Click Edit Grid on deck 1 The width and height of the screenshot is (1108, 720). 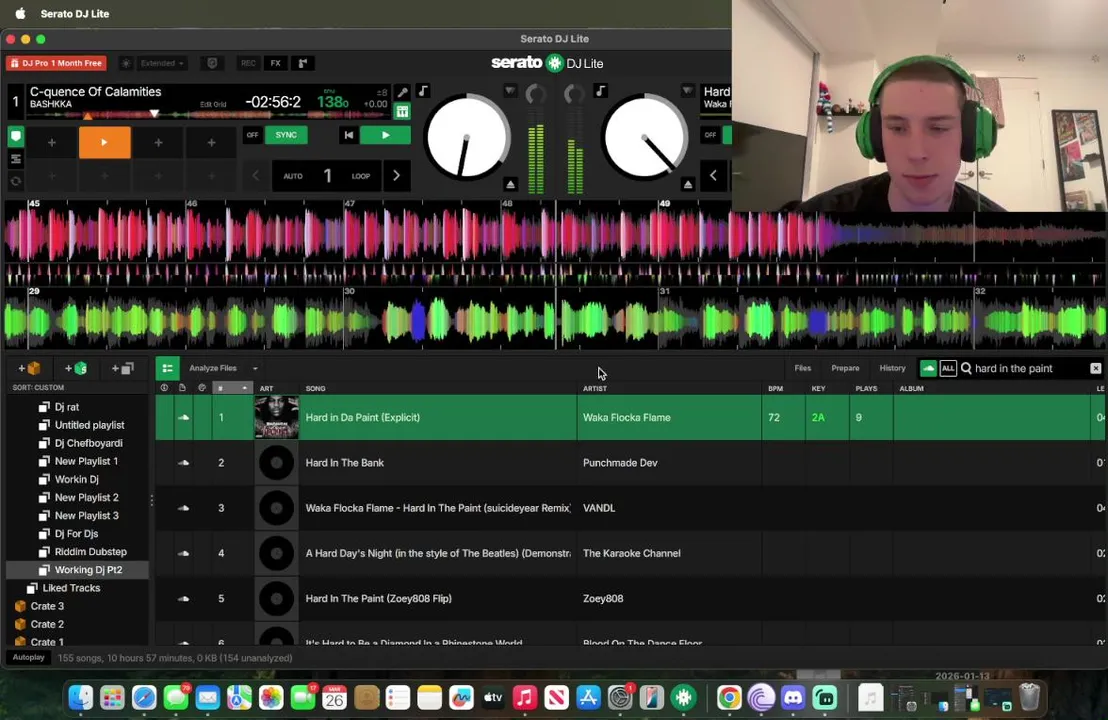coord(213,104)
